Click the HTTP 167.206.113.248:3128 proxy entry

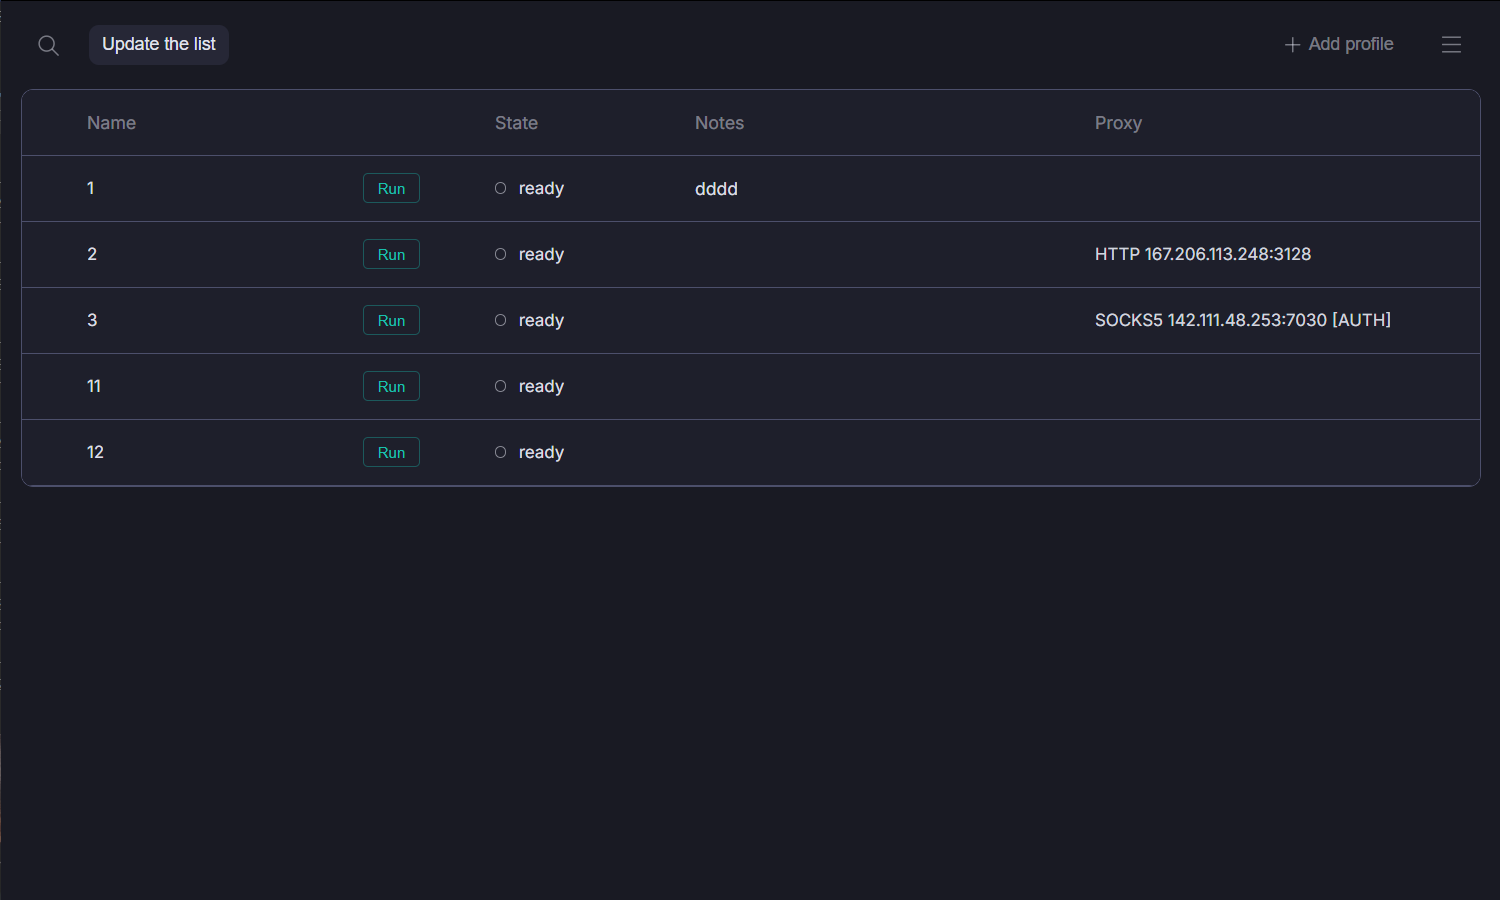(x=1202, y=254)
